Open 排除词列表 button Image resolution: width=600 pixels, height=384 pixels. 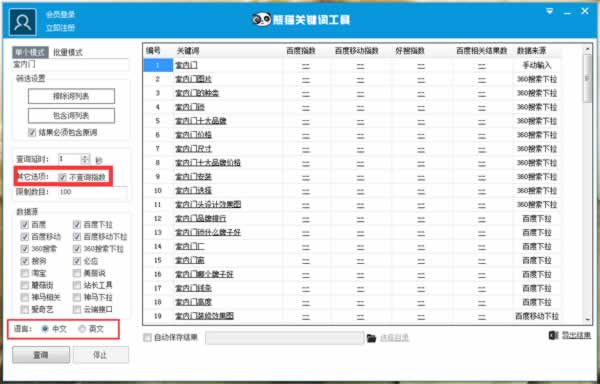tap(71, 96)
